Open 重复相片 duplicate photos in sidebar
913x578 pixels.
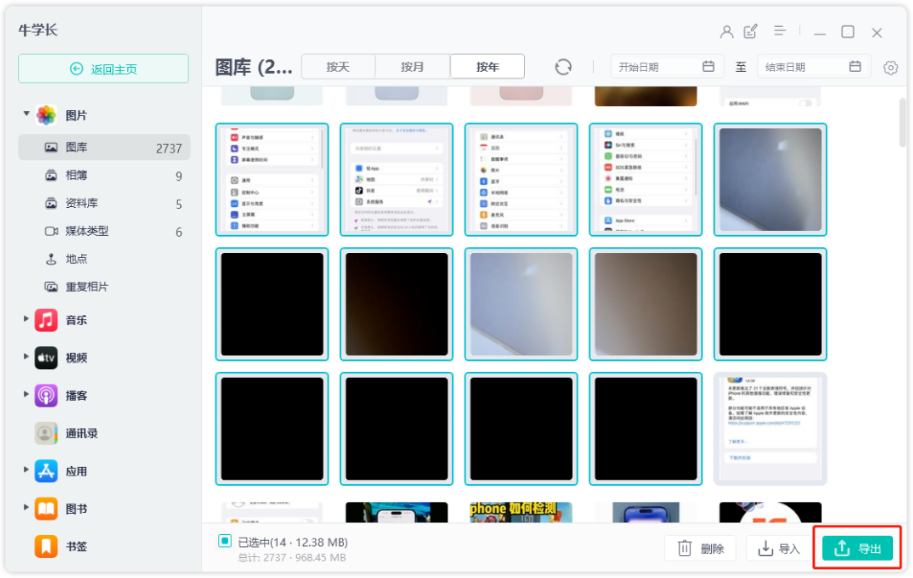(x=104, y=287)
